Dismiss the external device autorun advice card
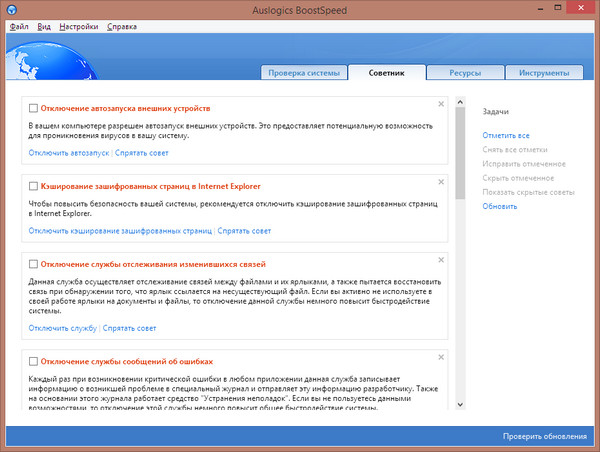The height and width of the screenshot is (452, 600). 441,104
